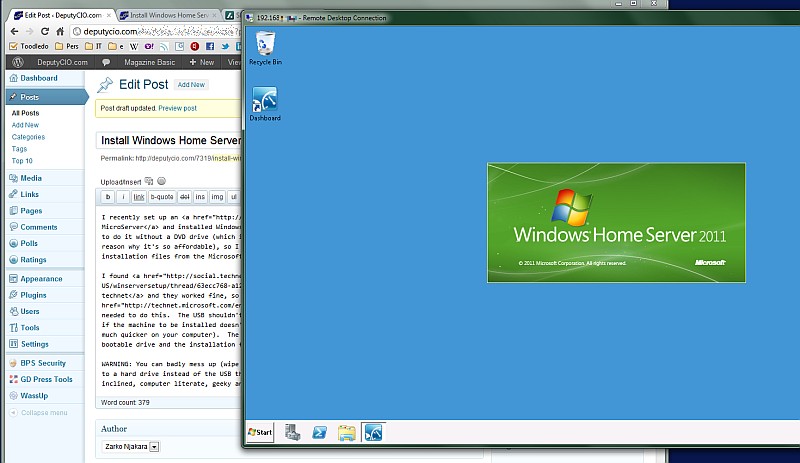Open the Appearance sidebar menu
This screenshot has height=463, width=800.
(x=41, y=279)
